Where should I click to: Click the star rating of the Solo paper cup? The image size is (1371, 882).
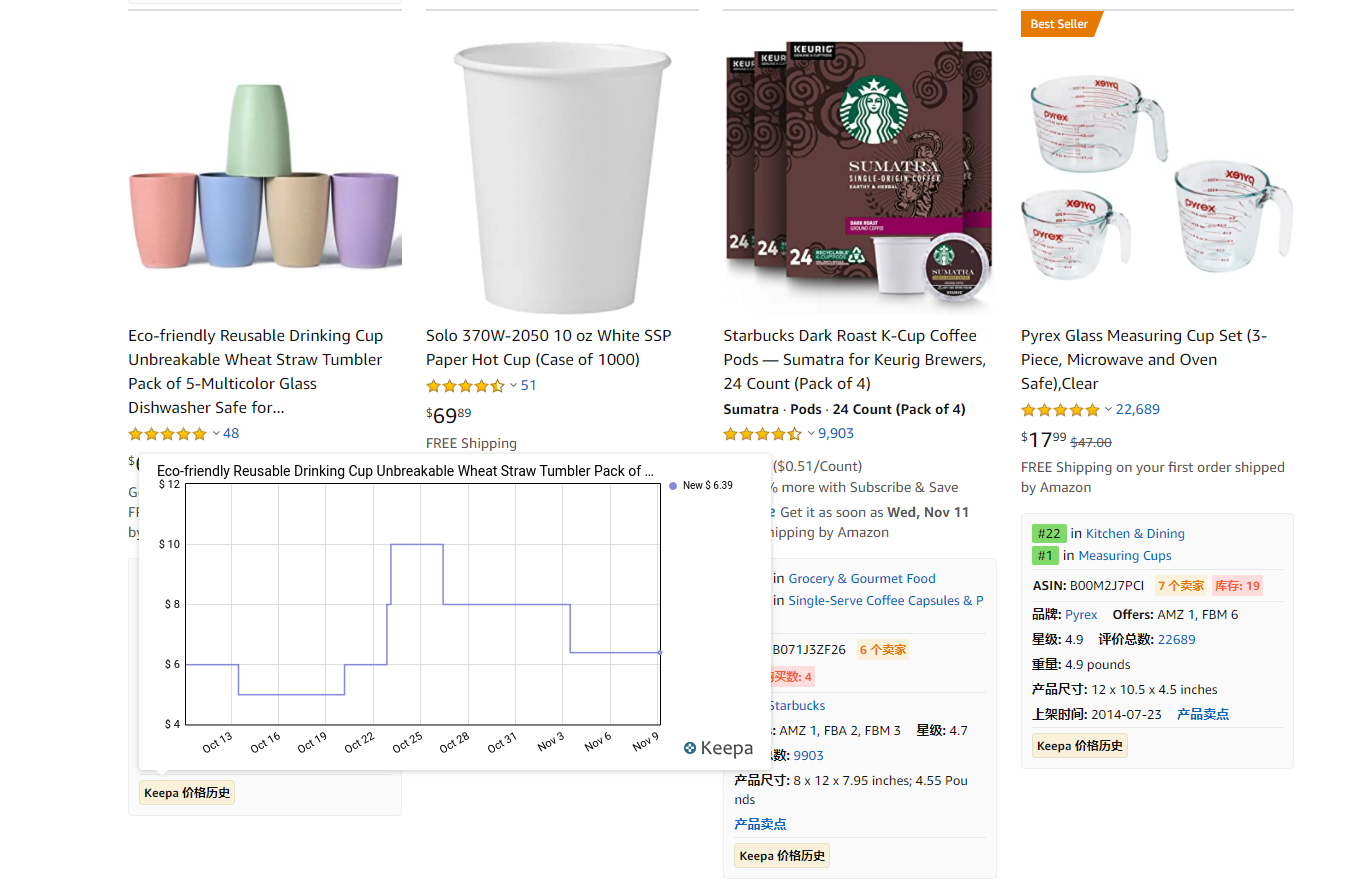pyautogui.click(x=465, y=386)
